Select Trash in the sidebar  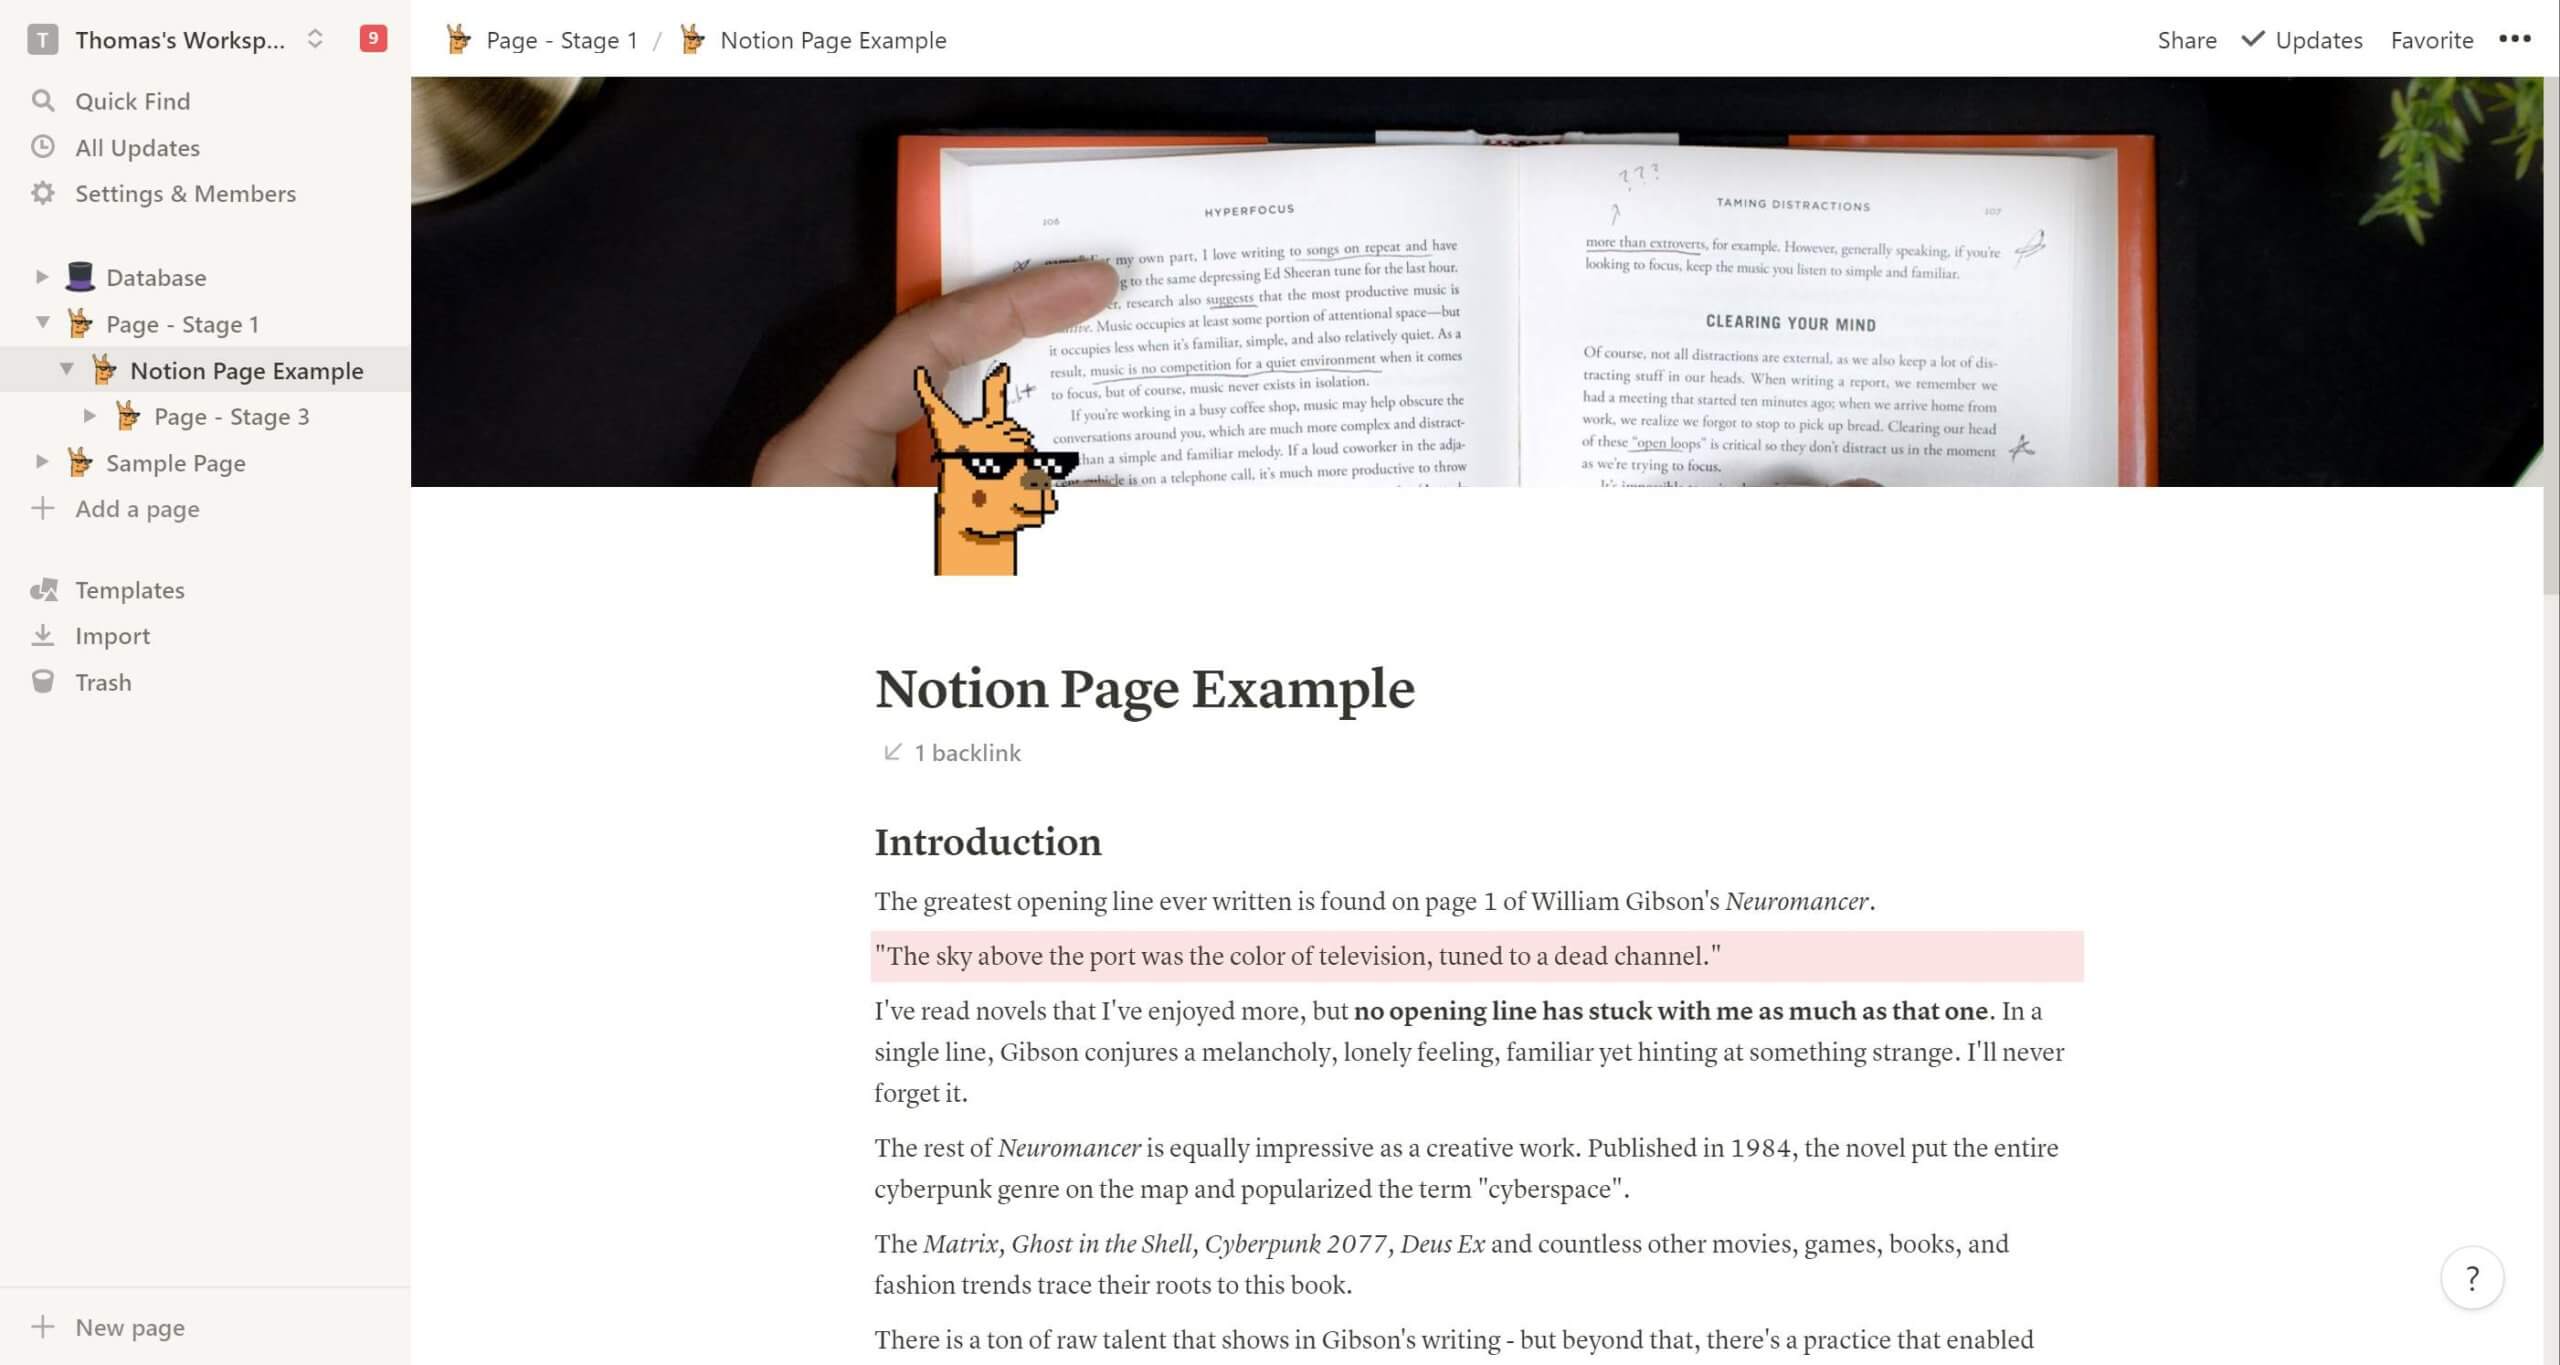(x=102, y=681)
